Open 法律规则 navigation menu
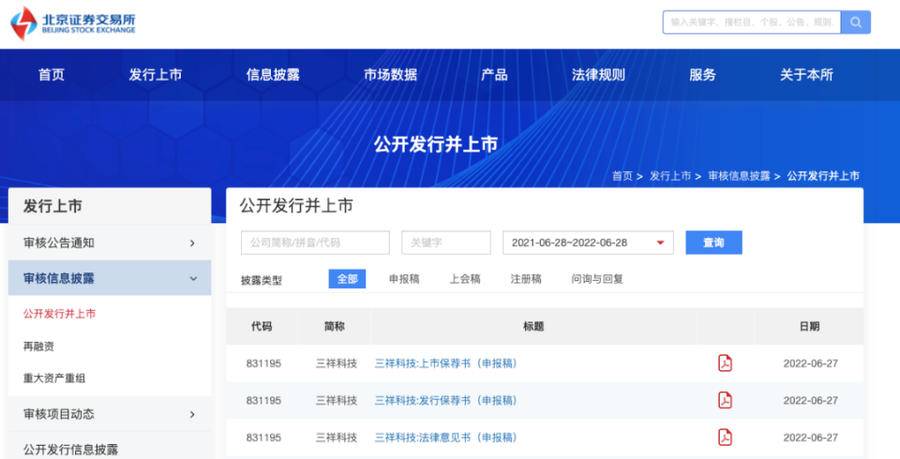Screen dimensions: 900x459 point(598,75)
